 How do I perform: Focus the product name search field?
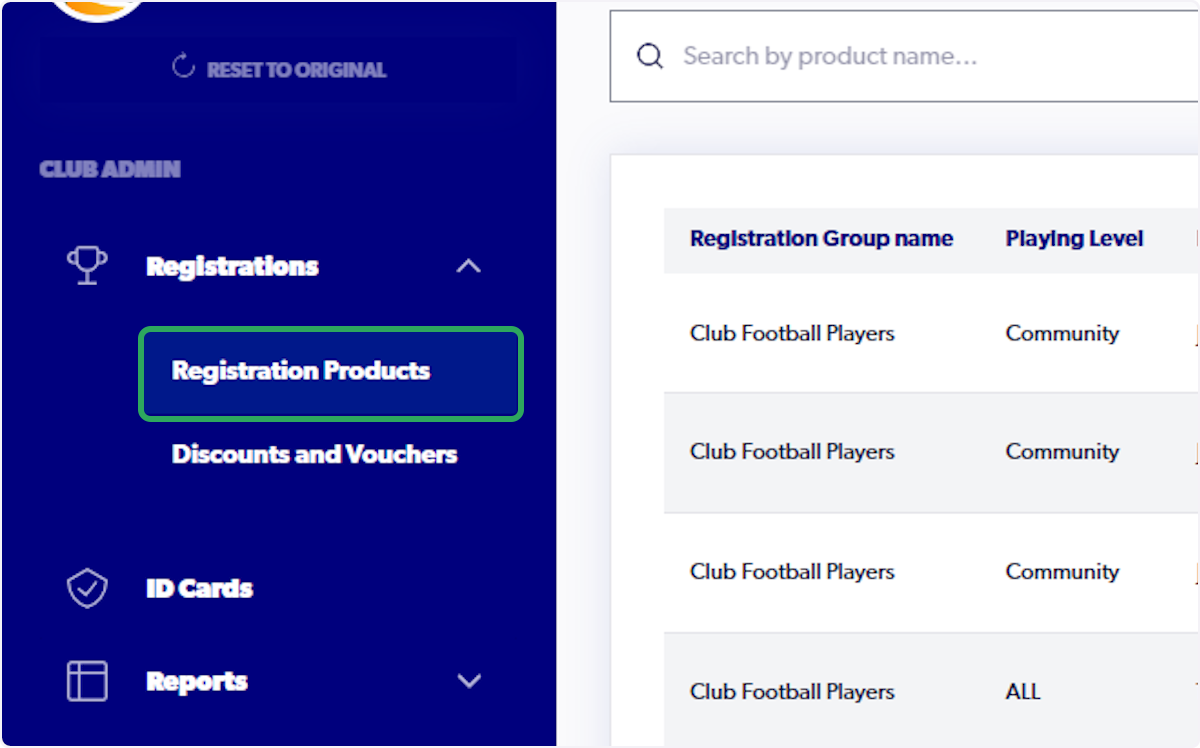[904, 56]
